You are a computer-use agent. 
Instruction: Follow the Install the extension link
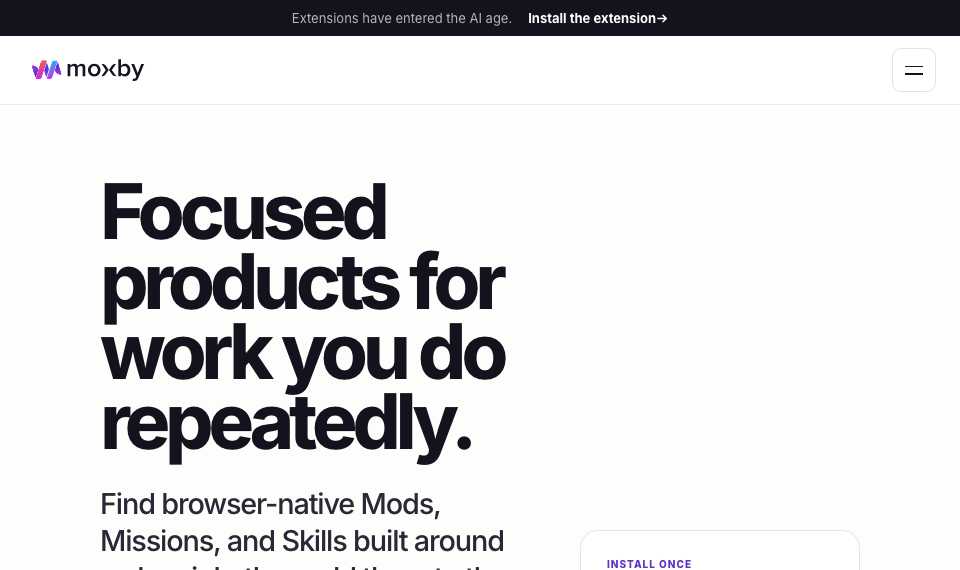click(598, 18)
